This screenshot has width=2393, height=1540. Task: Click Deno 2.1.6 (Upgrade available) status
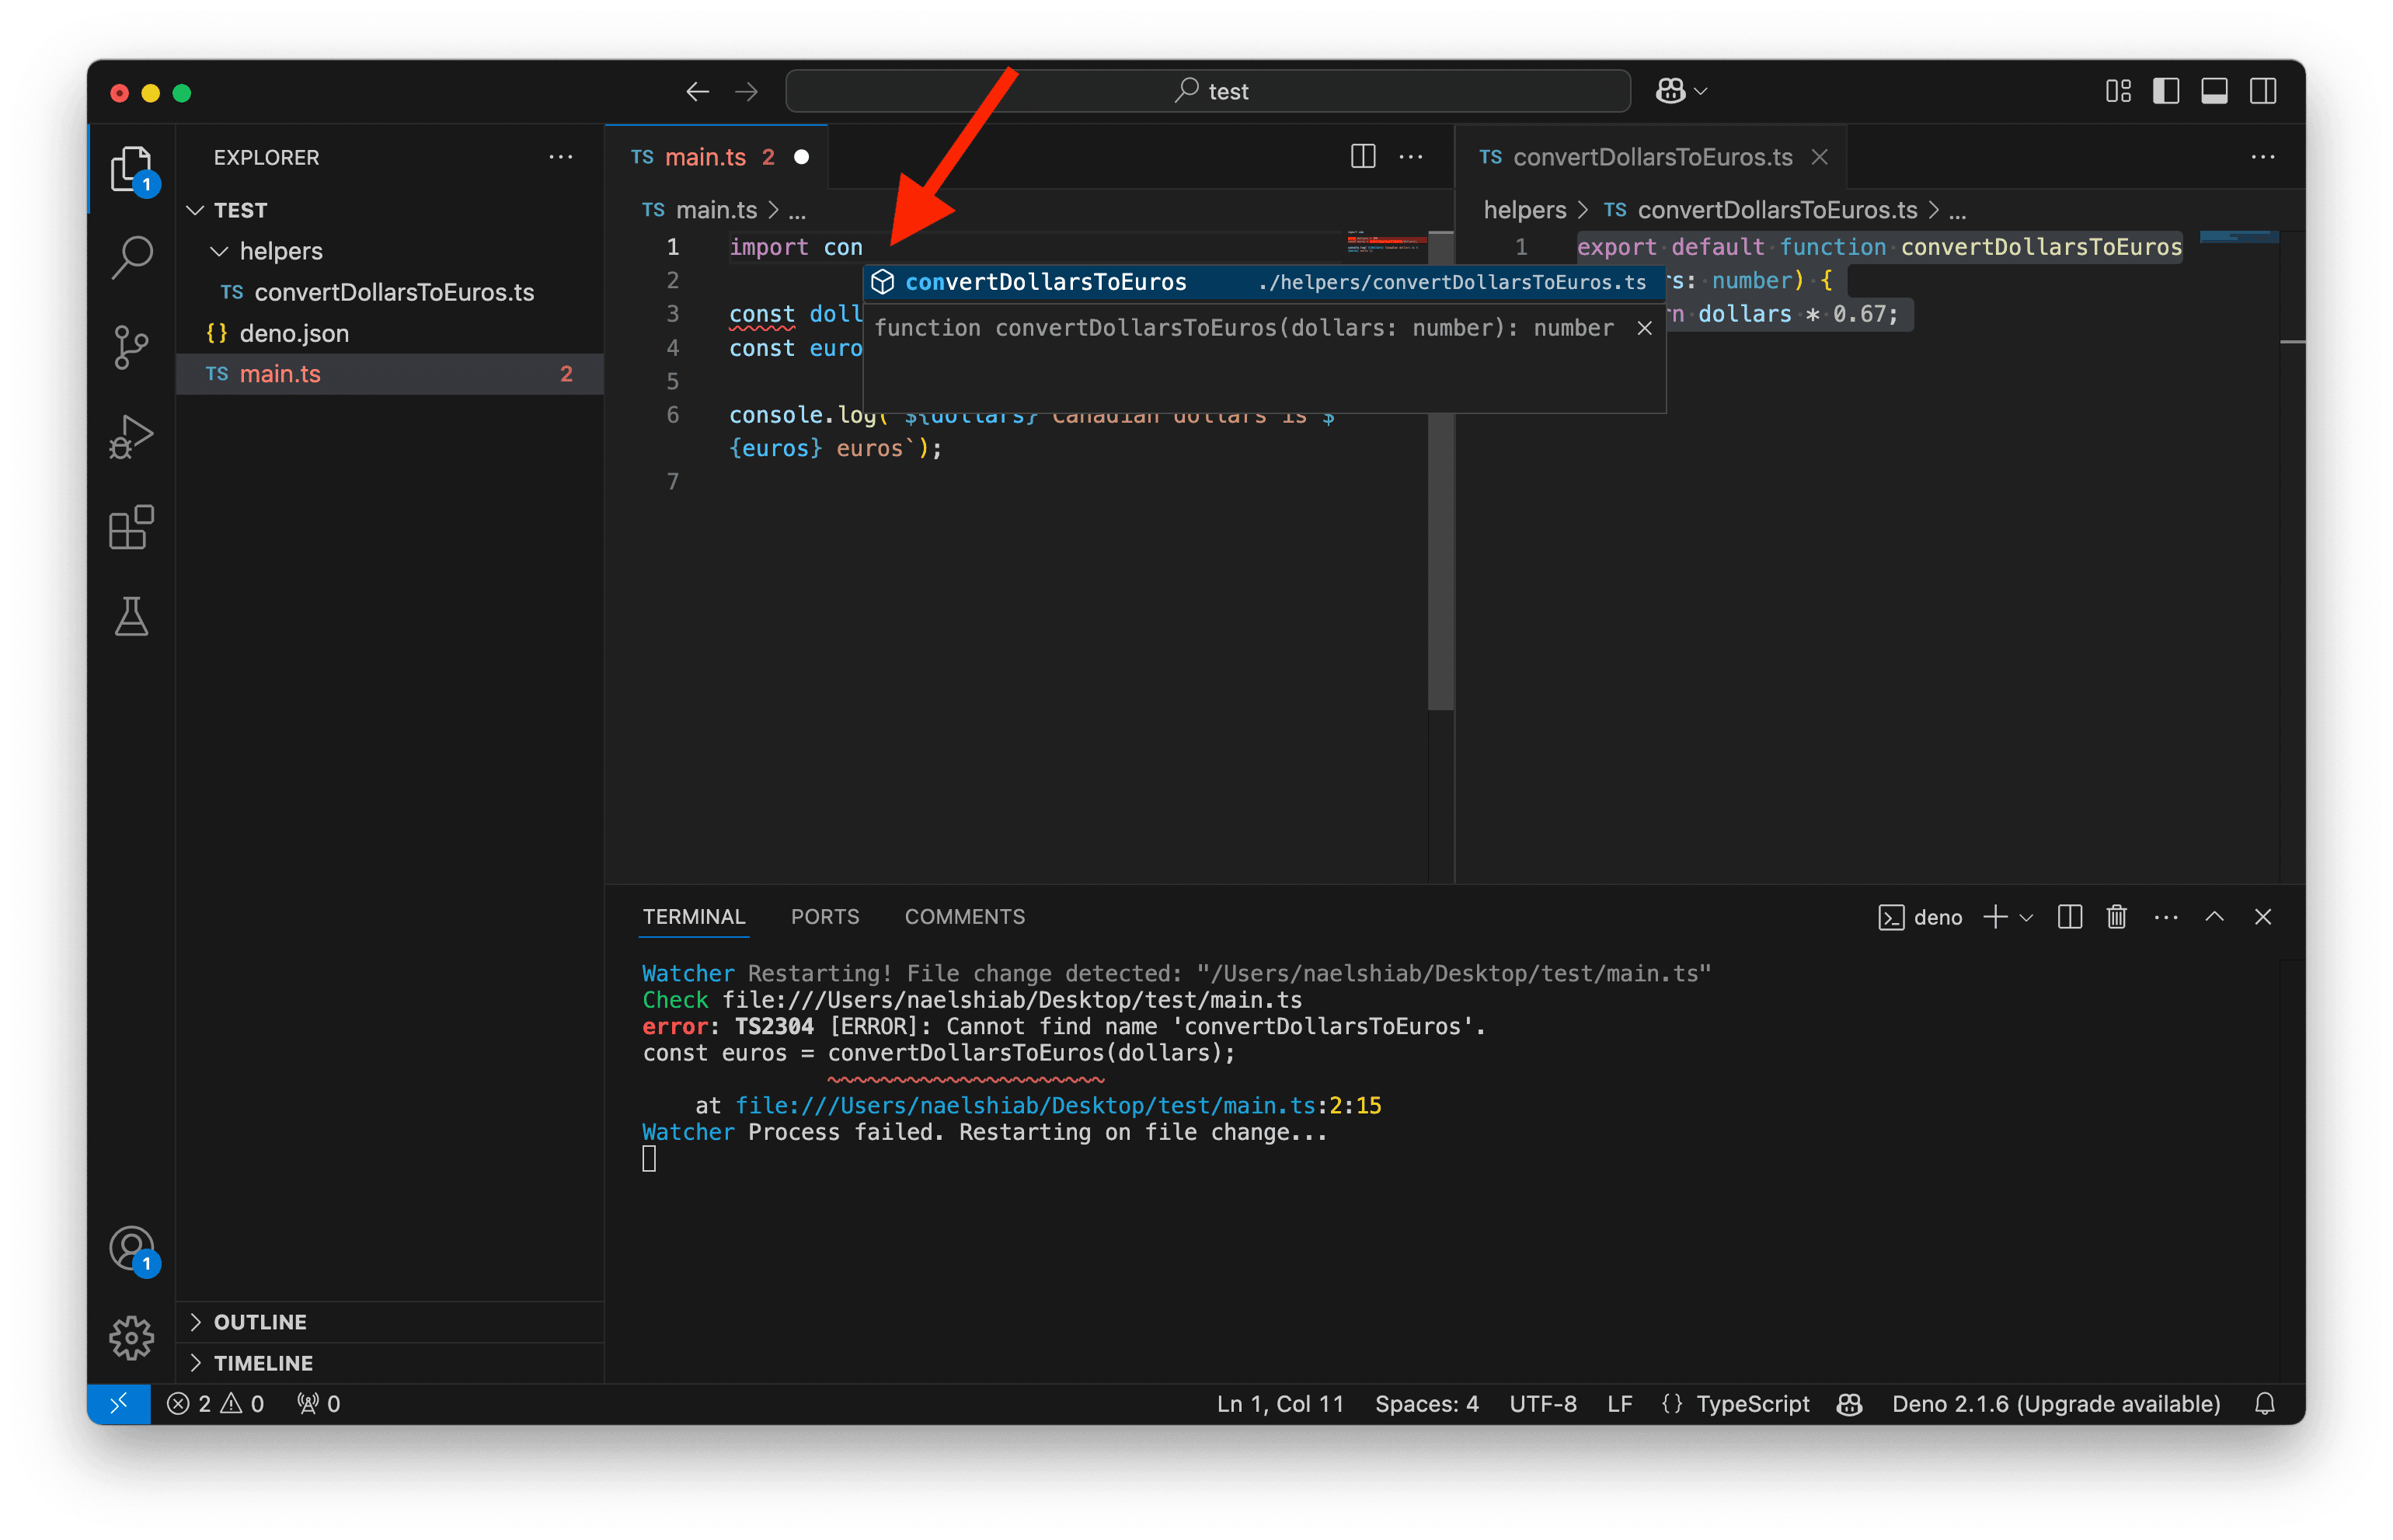(2056, 1404)
